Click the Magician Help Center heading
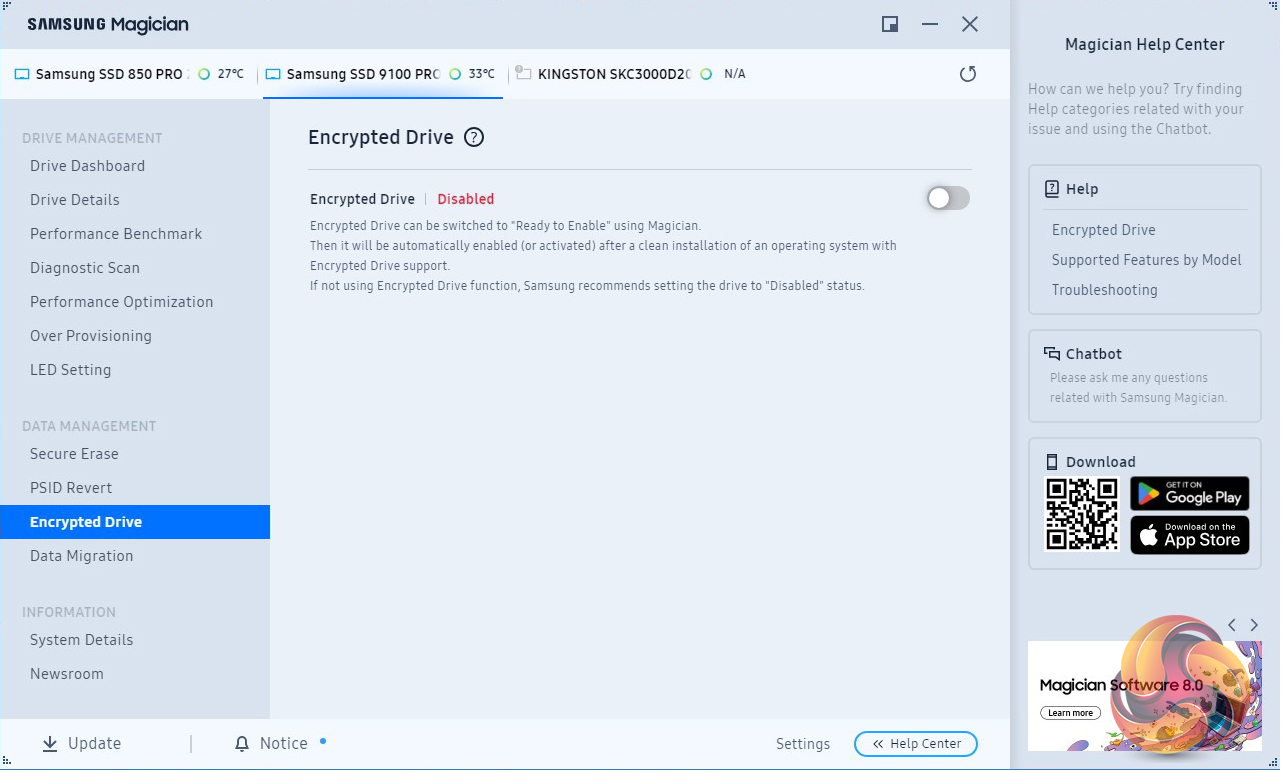1282x773 pixels. [1145, 44]
